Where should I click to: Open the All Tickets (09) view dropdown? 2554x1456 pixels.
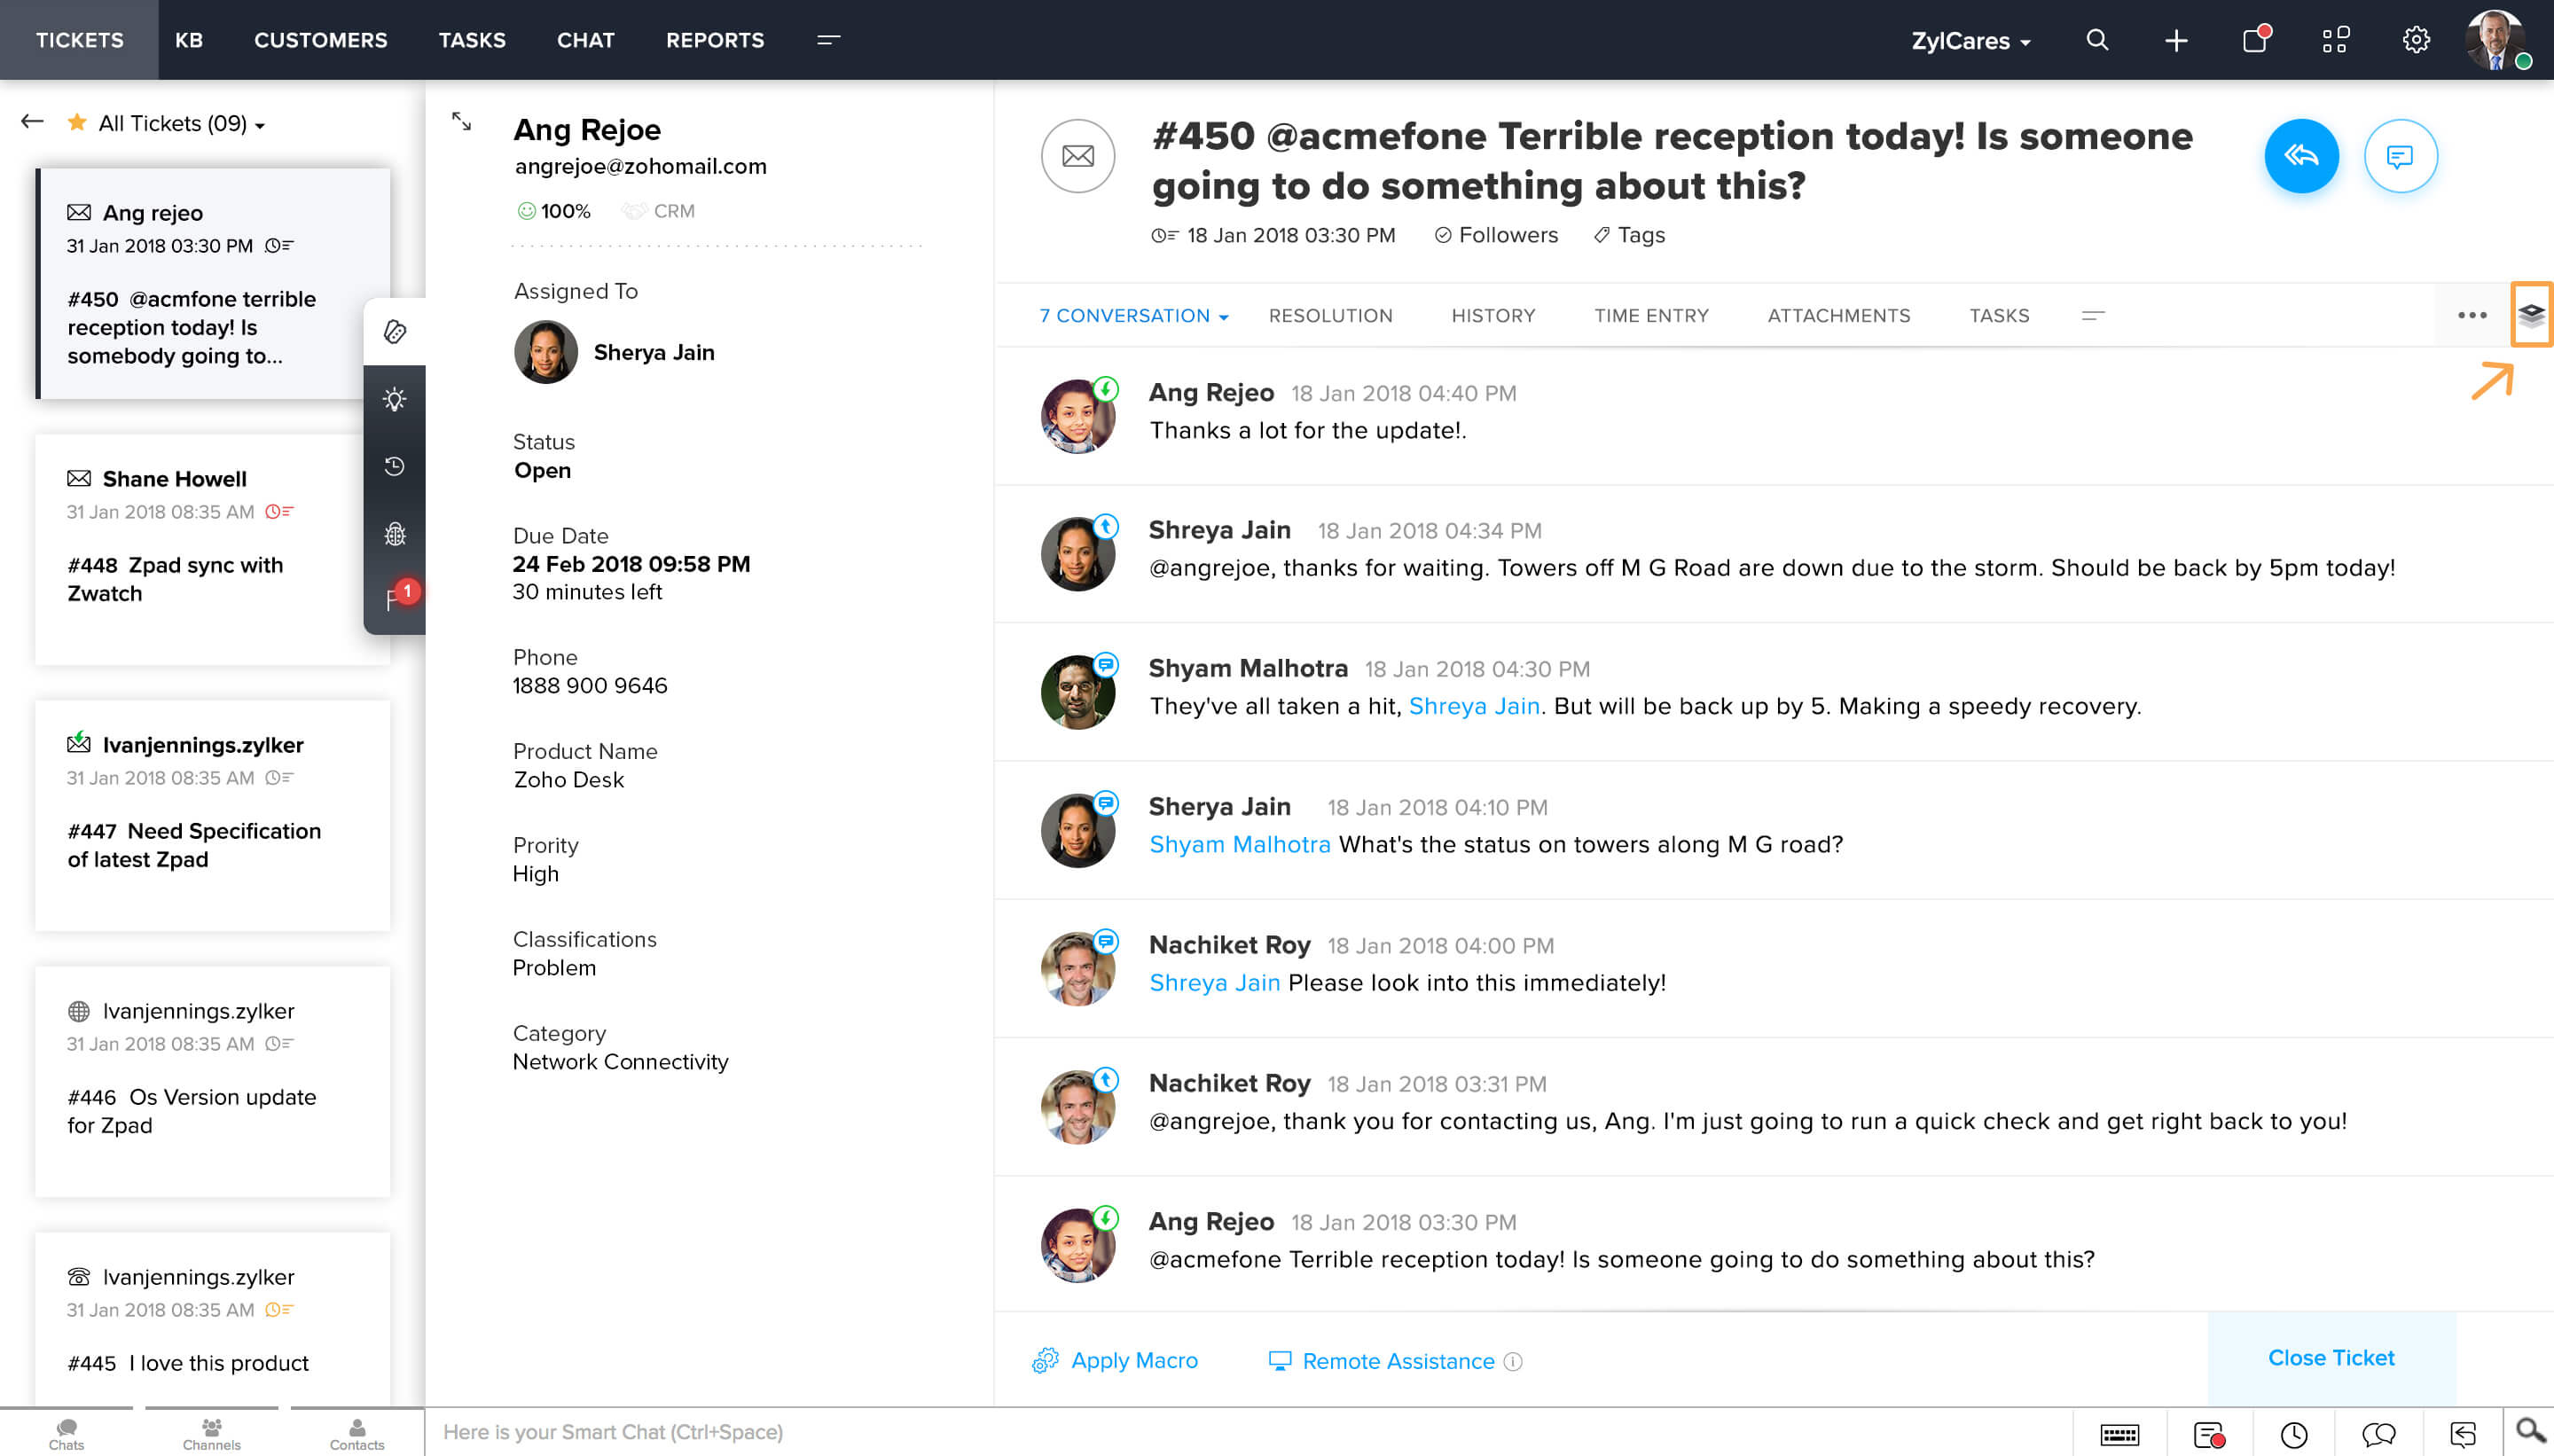(x=182, y=124)
